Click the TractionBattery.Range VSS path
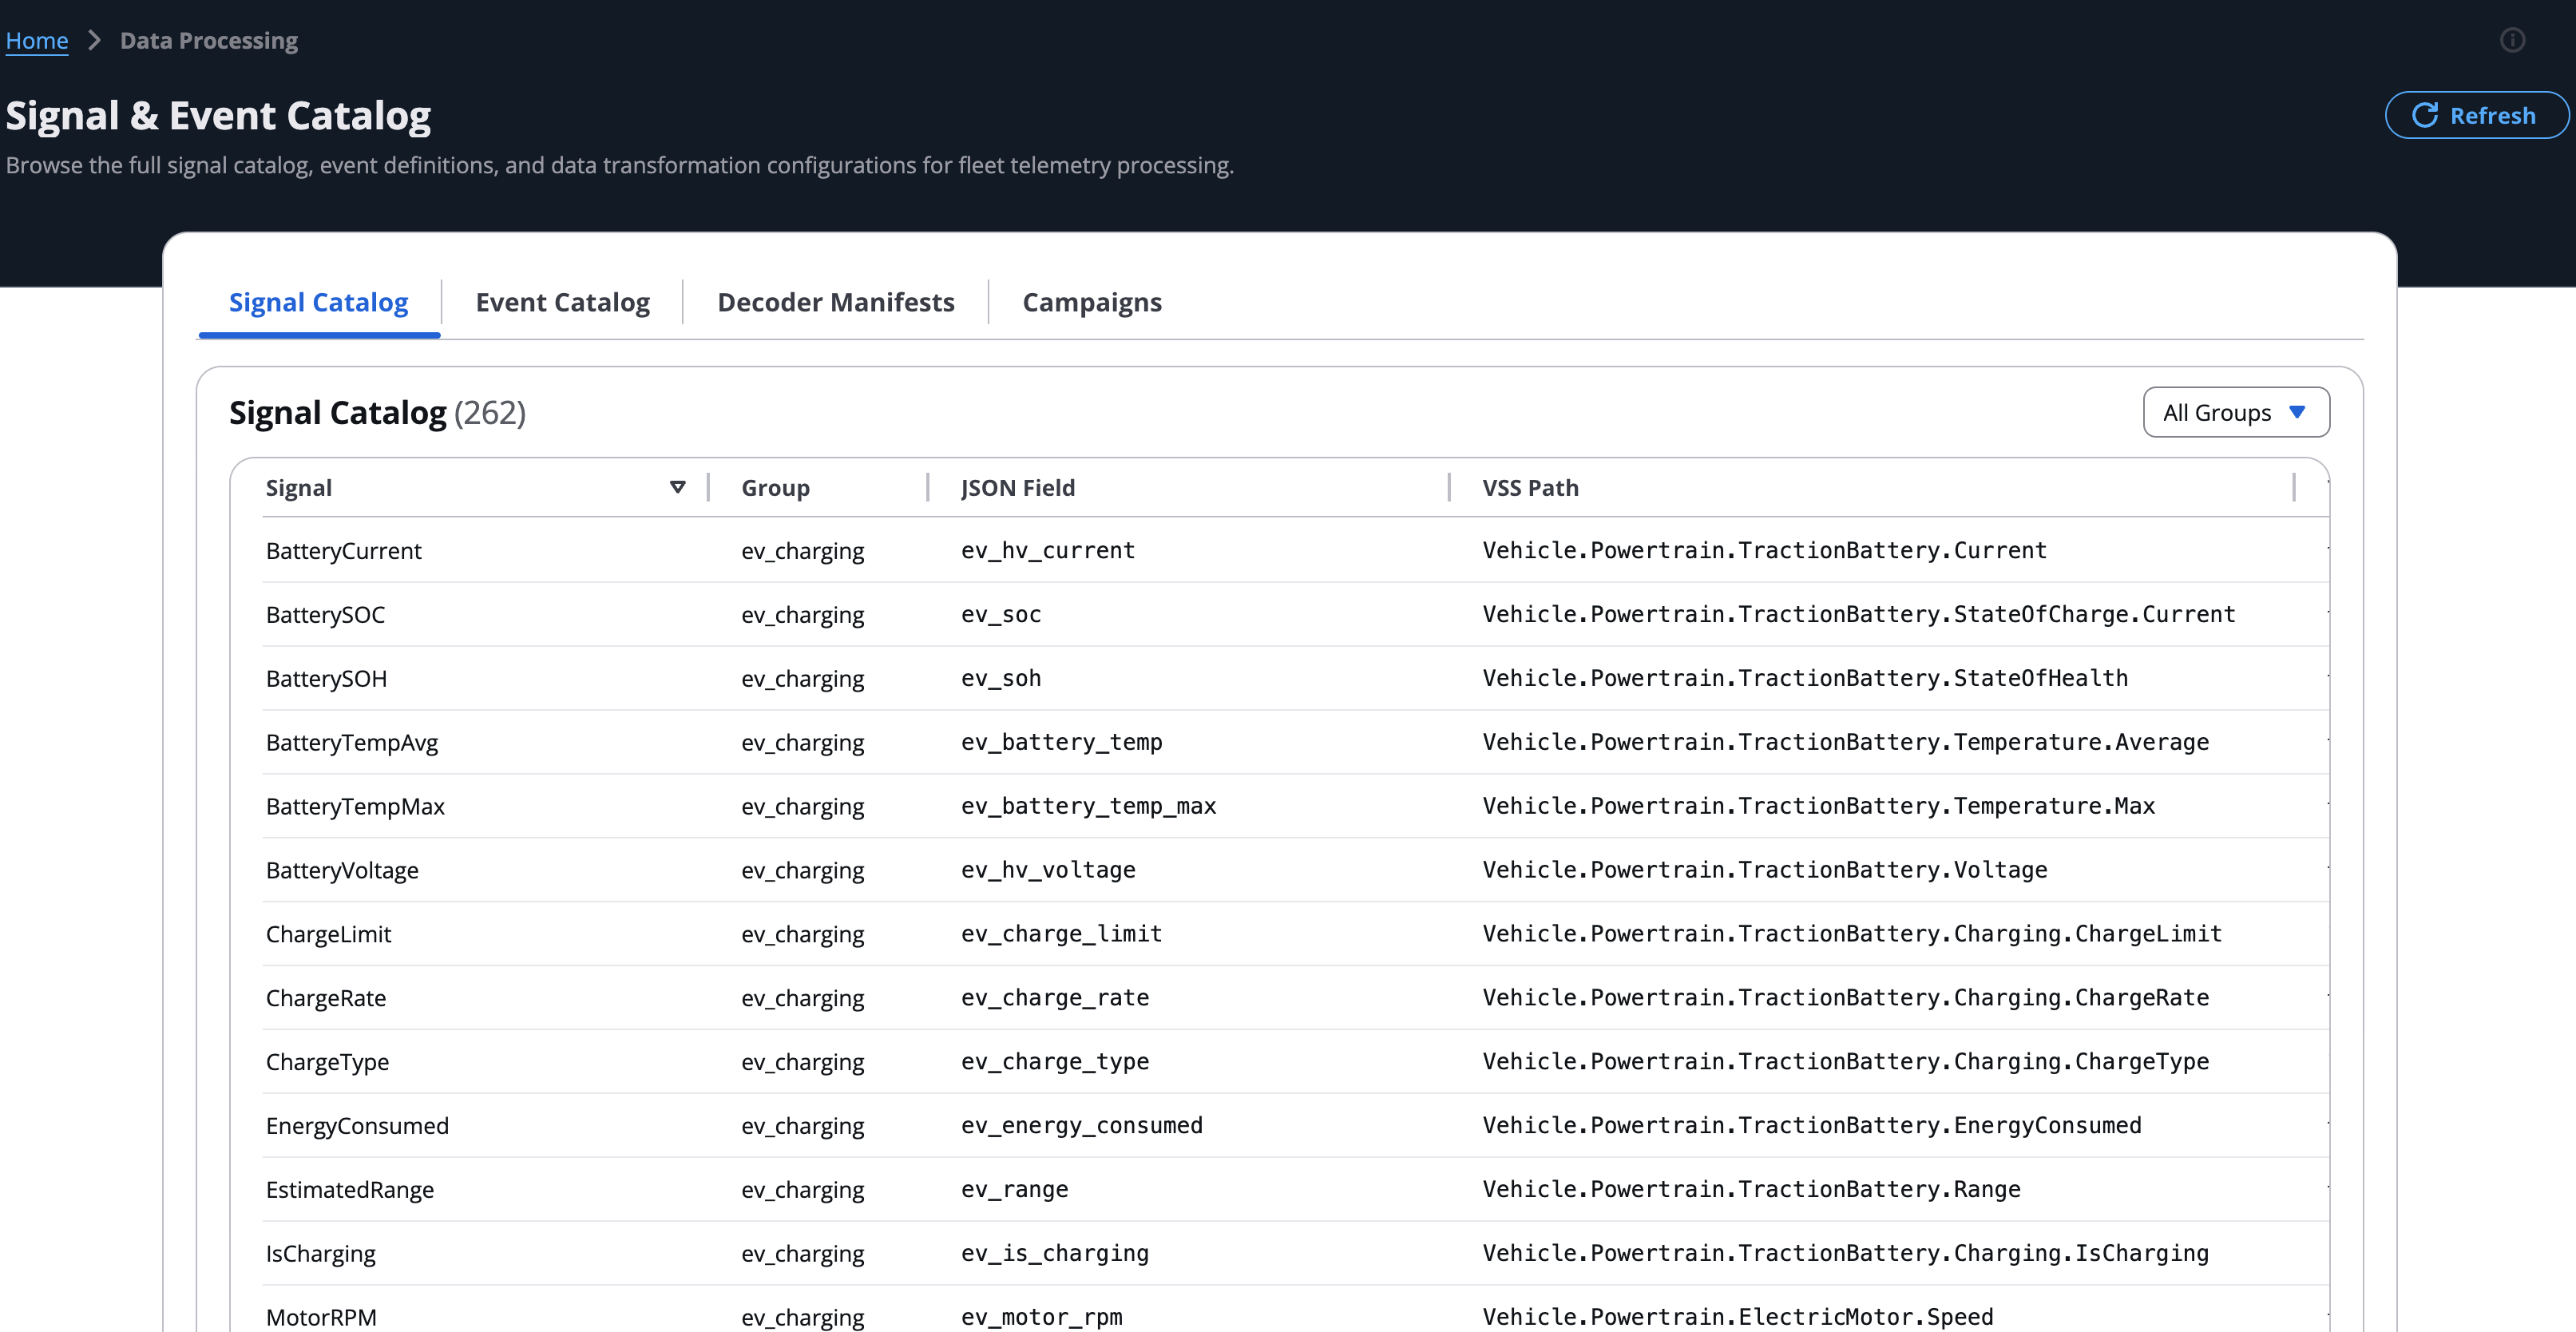Viewport: 2576px width, 1332px height. 1751,1190
